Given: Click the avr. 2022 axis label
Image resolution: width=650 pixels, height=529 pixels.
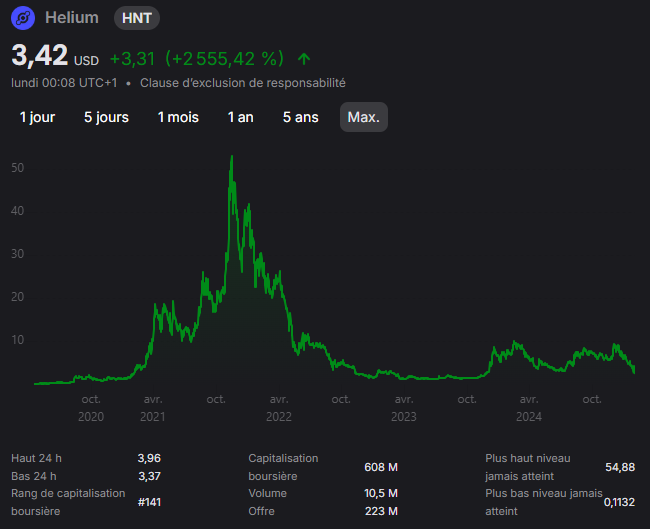Looking at the screenshot, I should point(279,408).
